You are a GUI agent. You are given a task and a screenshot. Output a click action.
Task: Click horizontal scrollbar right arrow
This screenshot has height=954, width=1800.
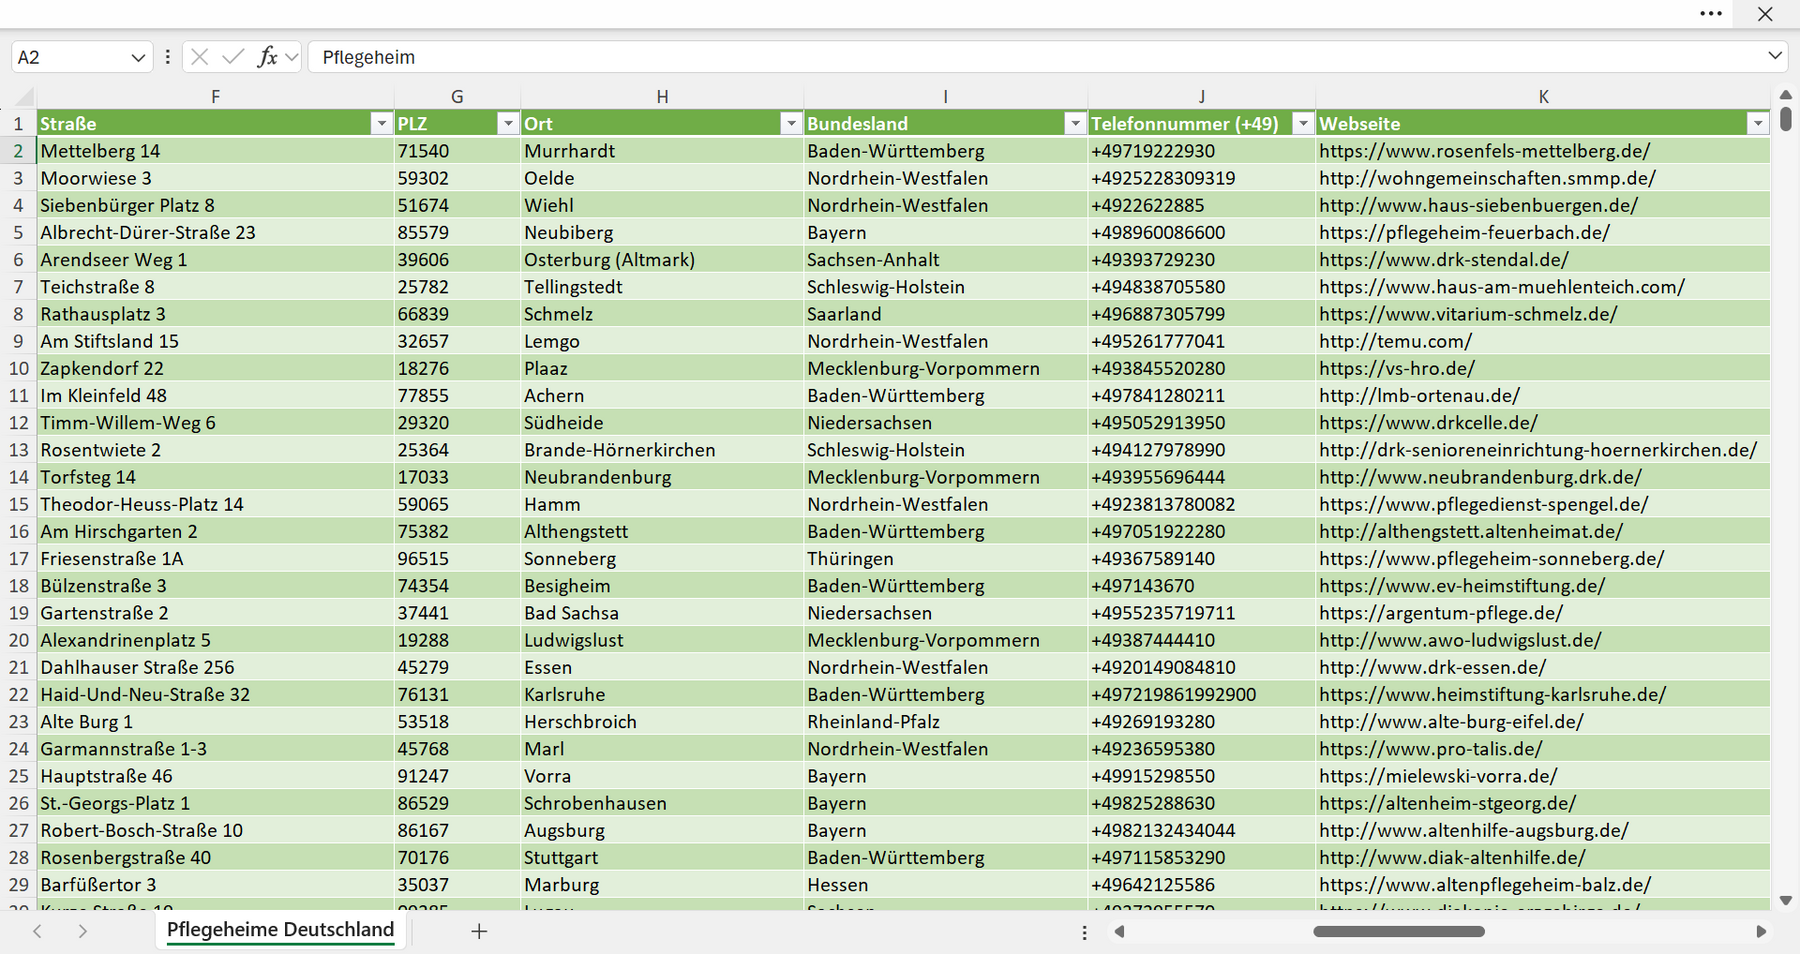pyautogui.click(x=1761, y=931)
